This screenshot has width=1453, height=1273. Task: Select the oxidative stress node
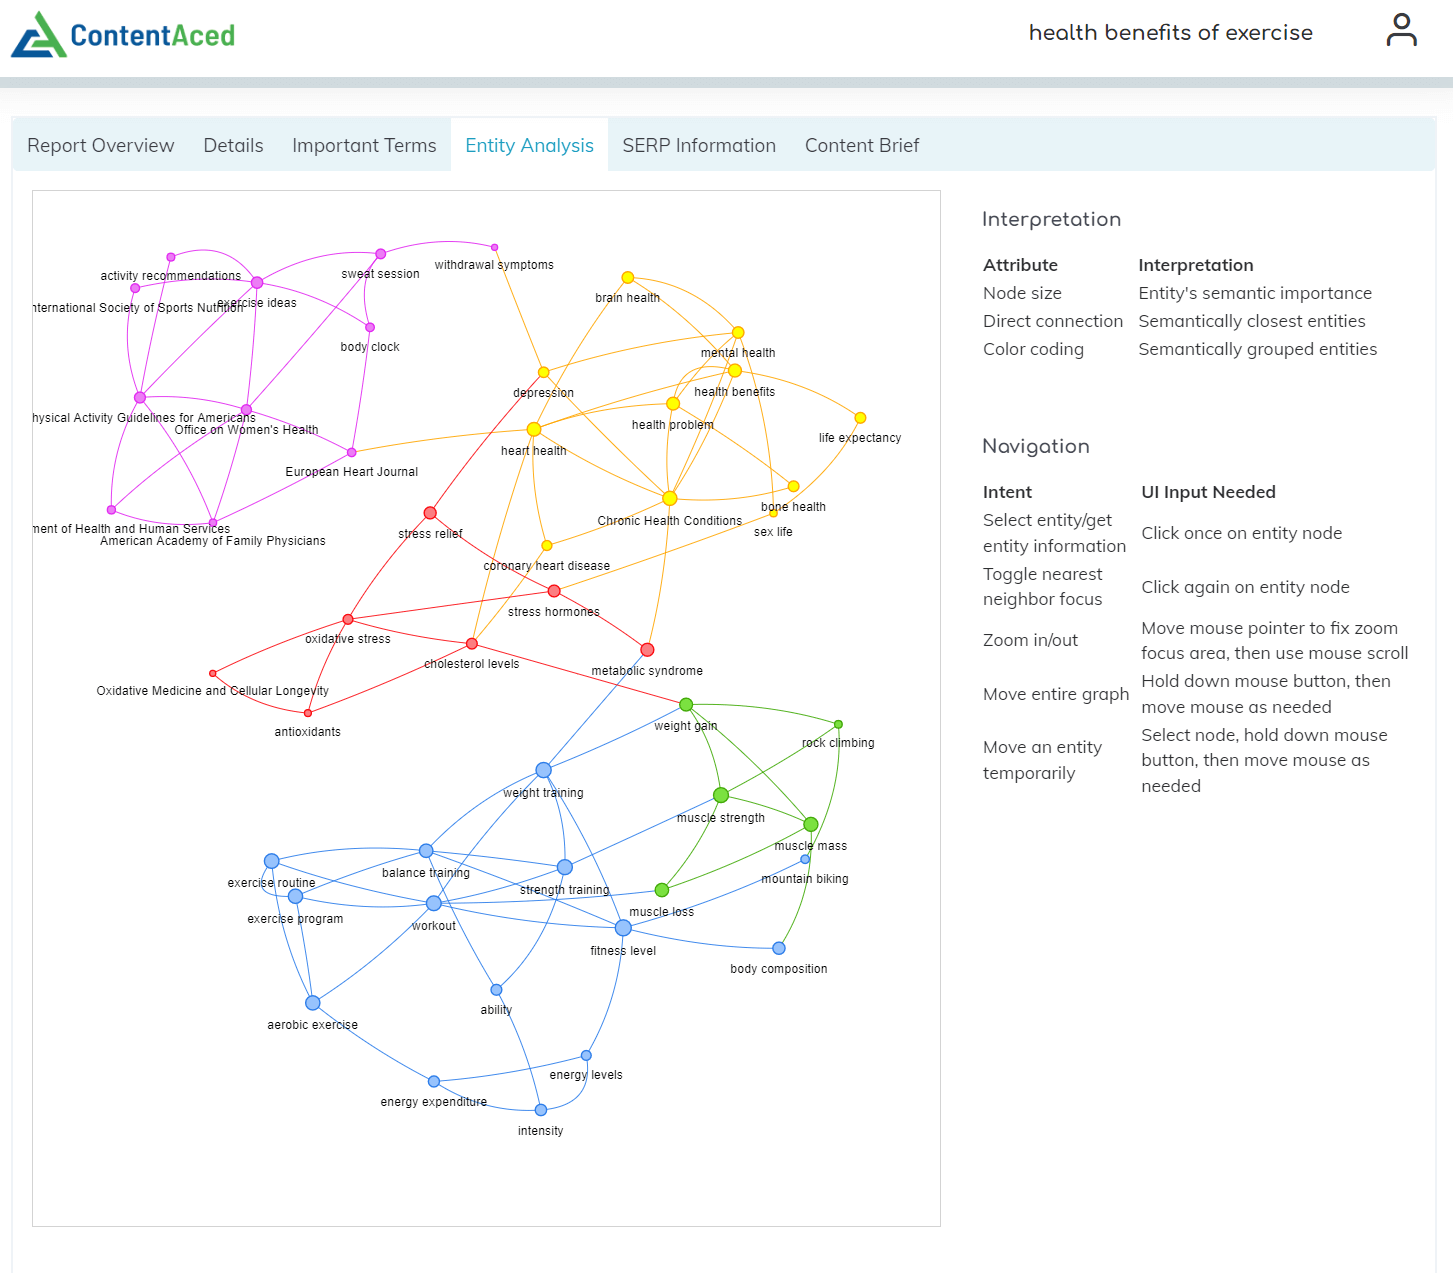tap(348, 620)
